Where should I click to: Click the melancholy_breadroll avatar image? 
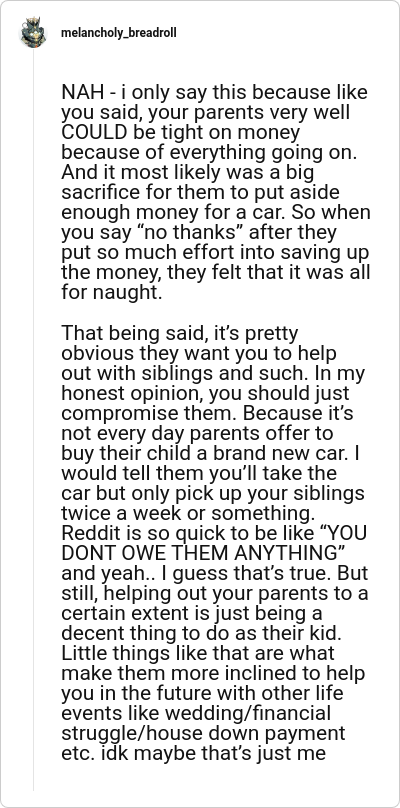click(x=33, y=32)
